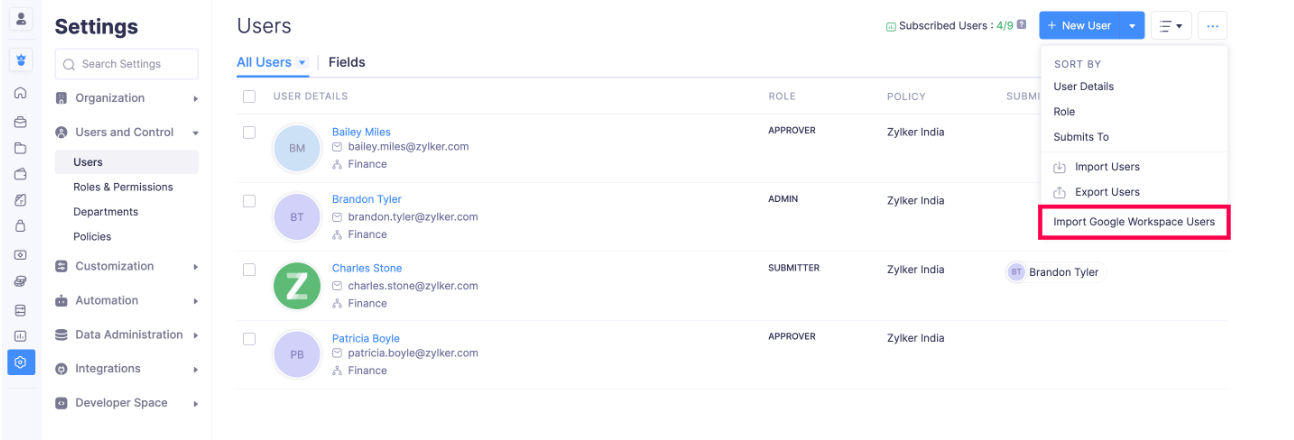Click the active Settings gear icon
This screenshot has width=1294, height=440.
[20, 362]
